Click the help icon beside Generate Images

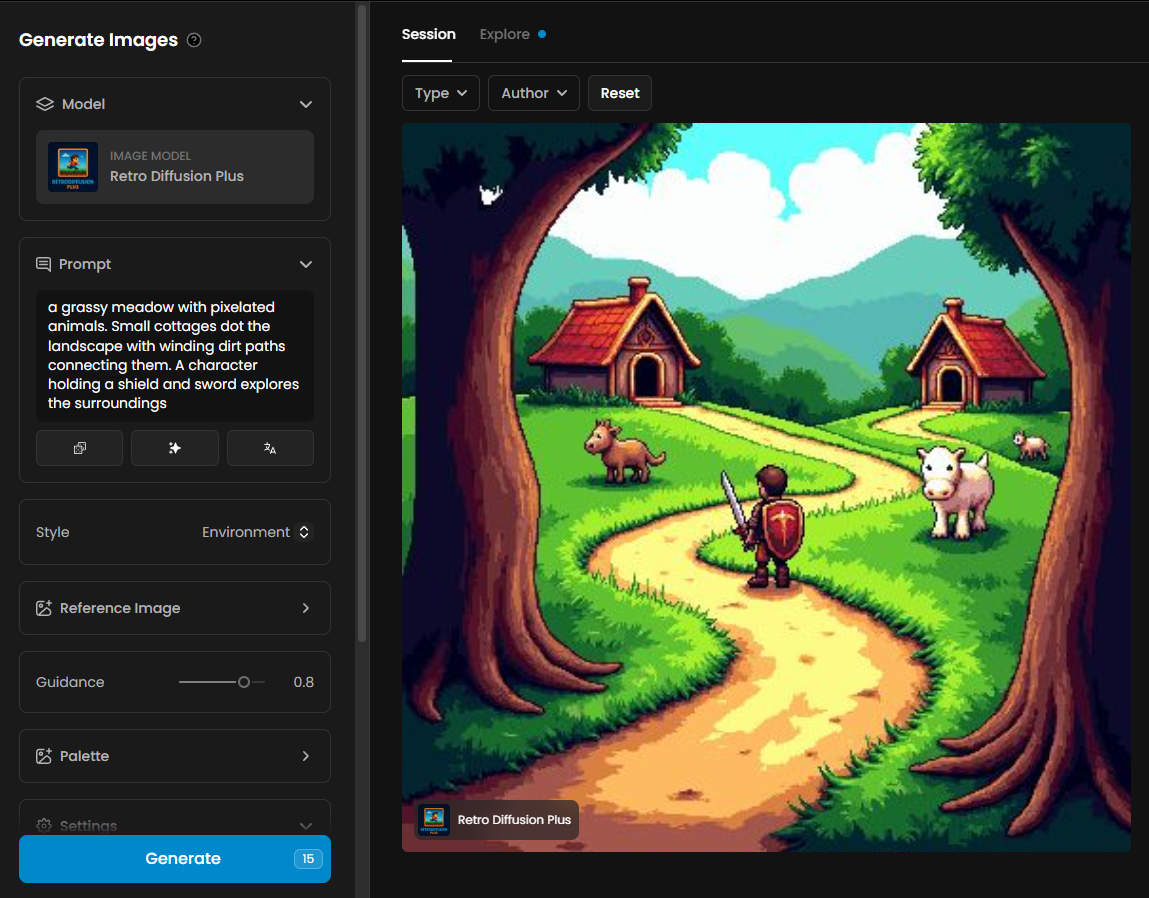(194, 40)
